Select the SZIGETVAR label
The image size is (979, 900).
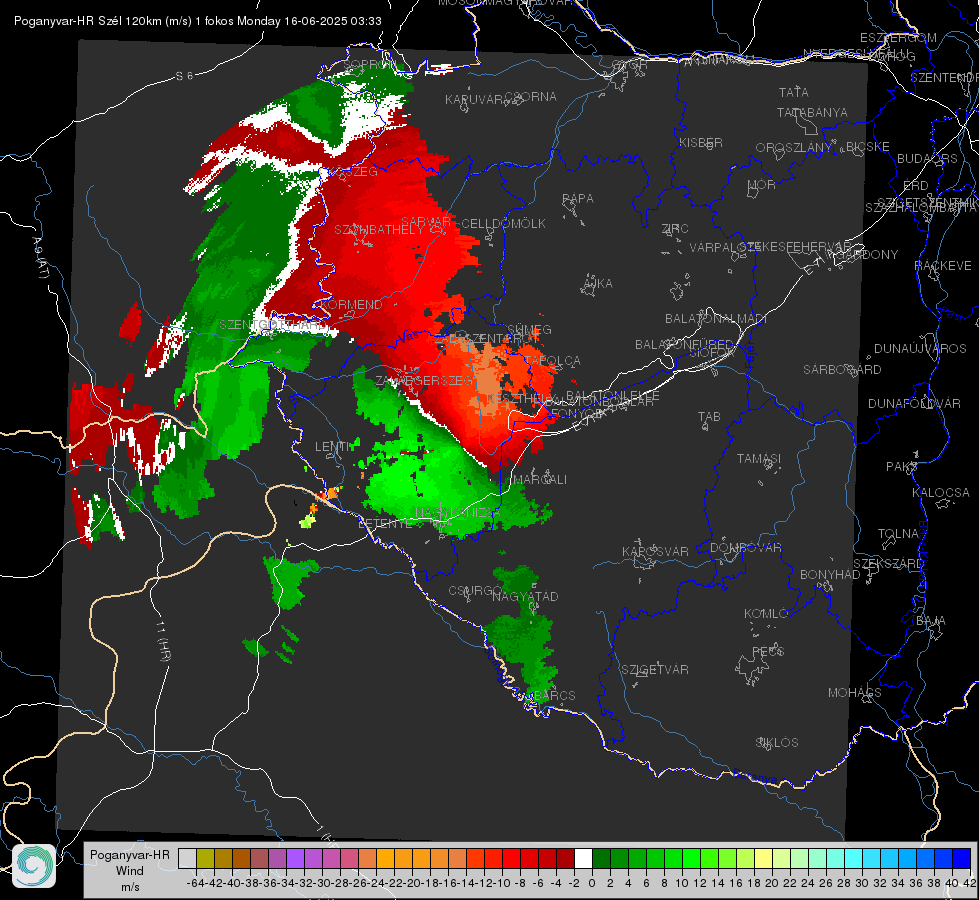[654, 670]
